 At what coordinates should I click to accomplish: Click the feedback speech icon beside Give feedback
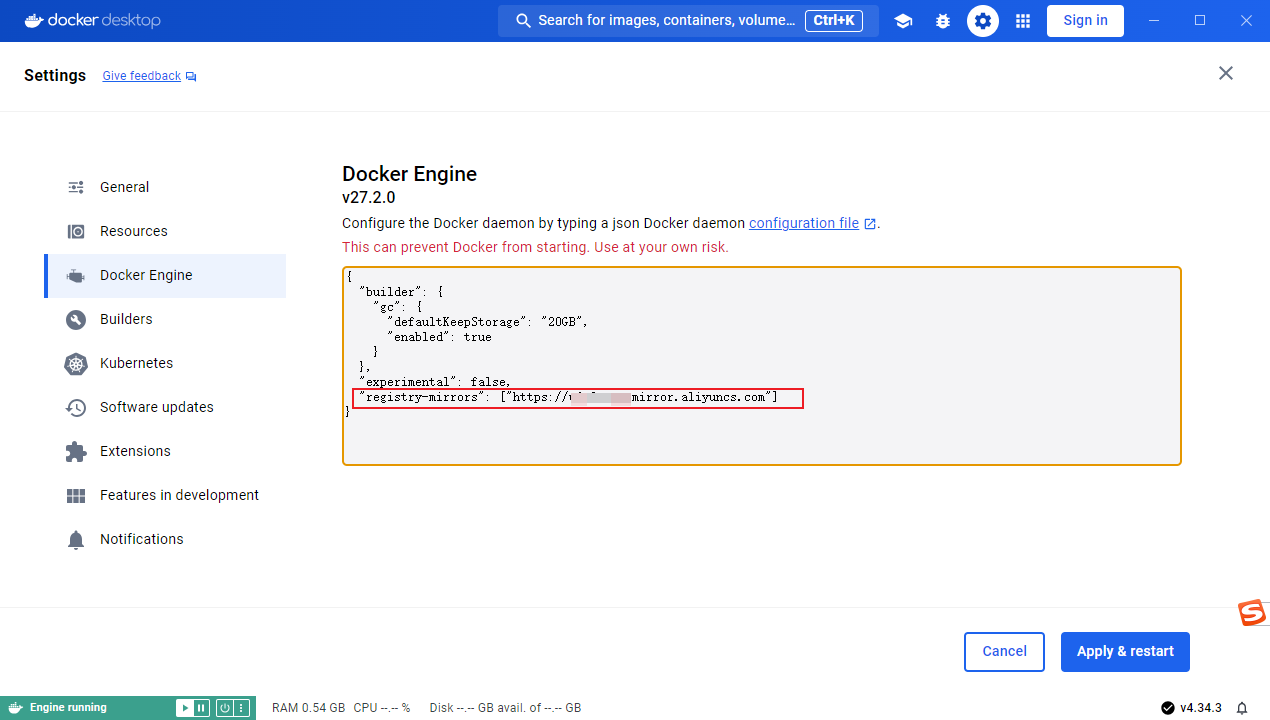[191, 77]
